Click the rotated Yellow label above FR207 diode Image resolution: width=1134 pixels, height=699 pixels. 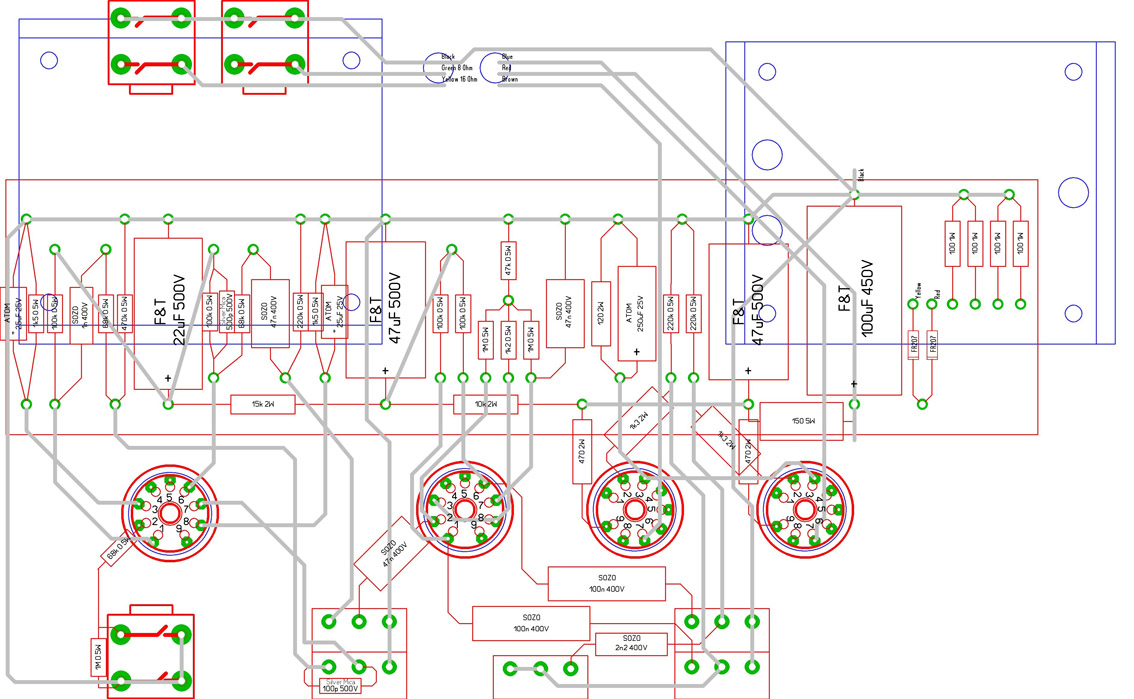918,291
